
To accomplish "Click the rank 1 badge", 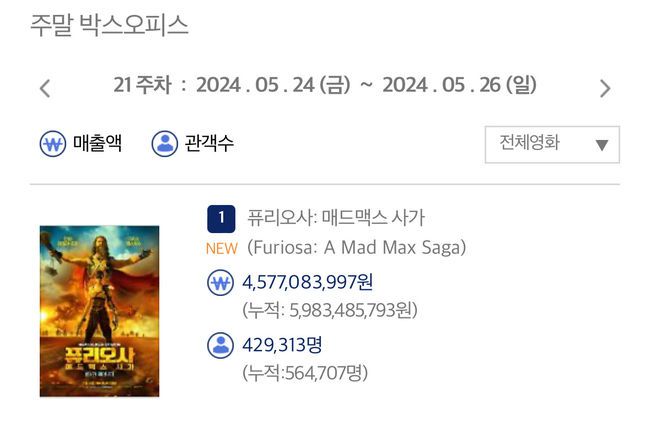I will point(221,218).
